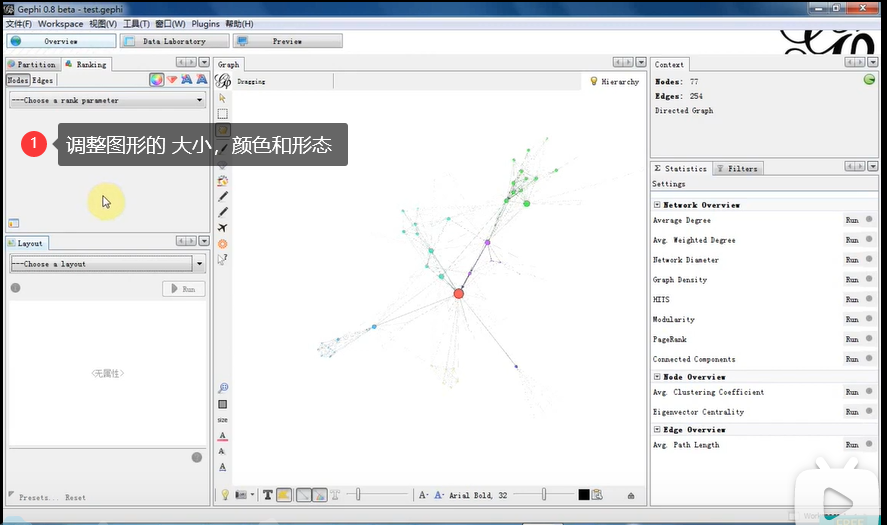Screen dimensions: 887x525
Task: Collapse the Network Overview section
Action: point(657,205)
